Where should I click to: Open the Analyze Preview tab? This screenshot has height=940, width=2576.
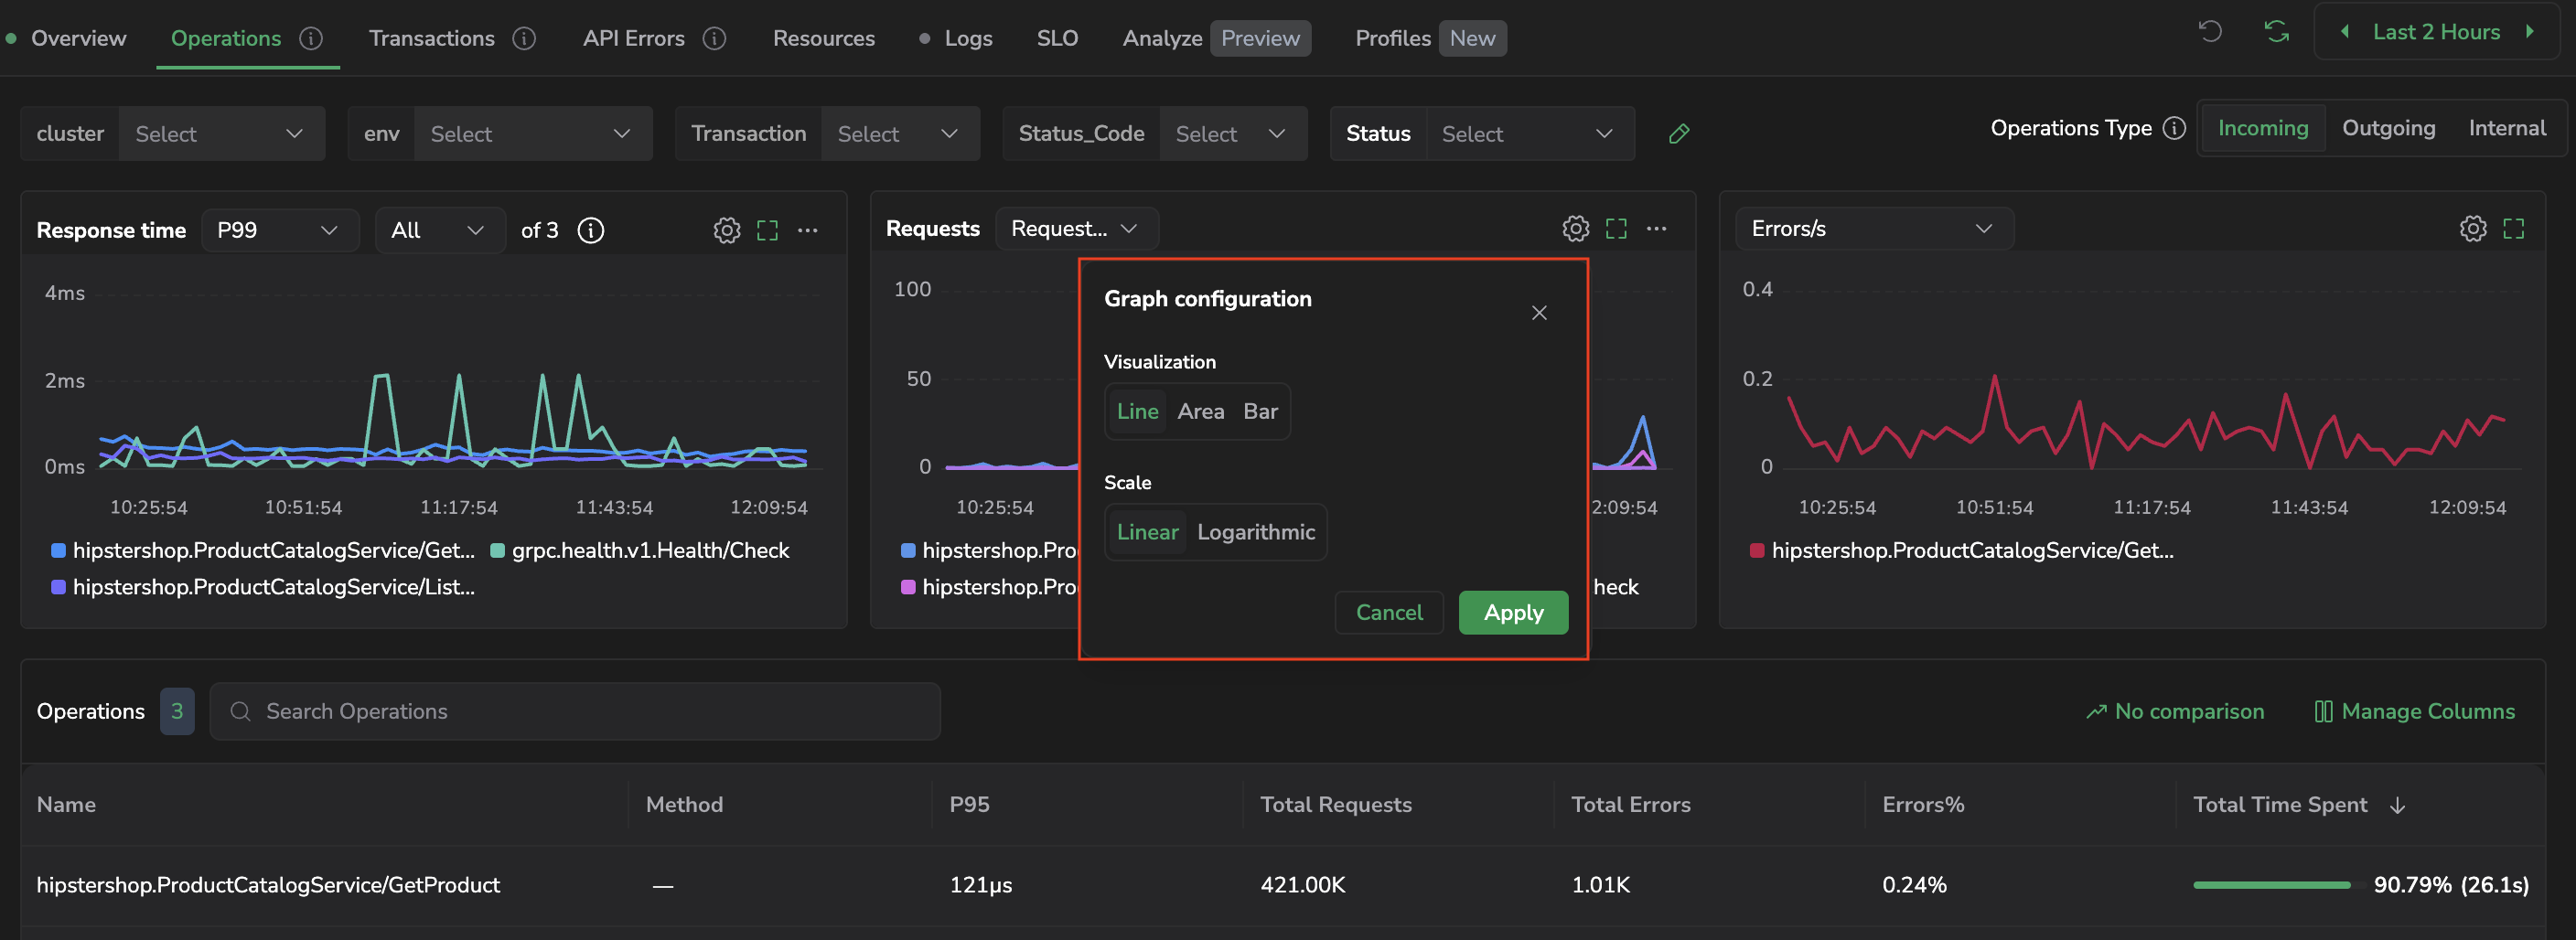(x=1216, y=38)
